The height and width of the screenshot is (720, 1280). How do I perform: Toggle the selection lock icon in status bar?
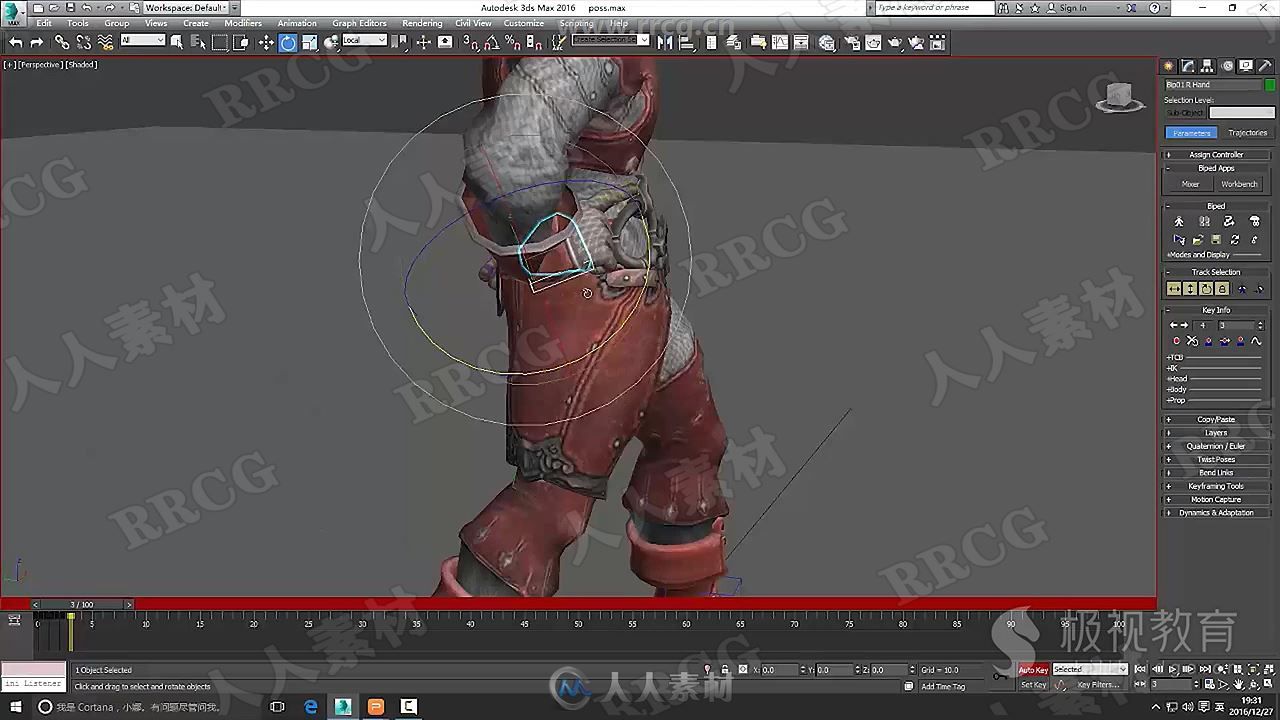click(x=725, y=670)
